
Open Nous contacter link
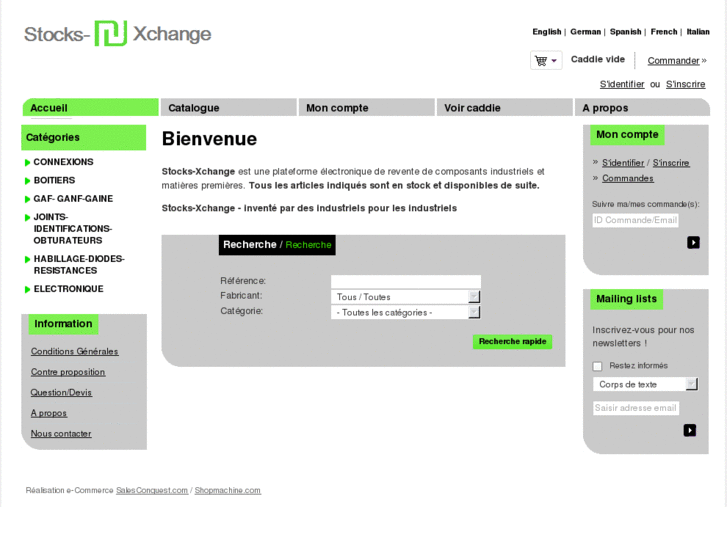(x=61, y=434)
